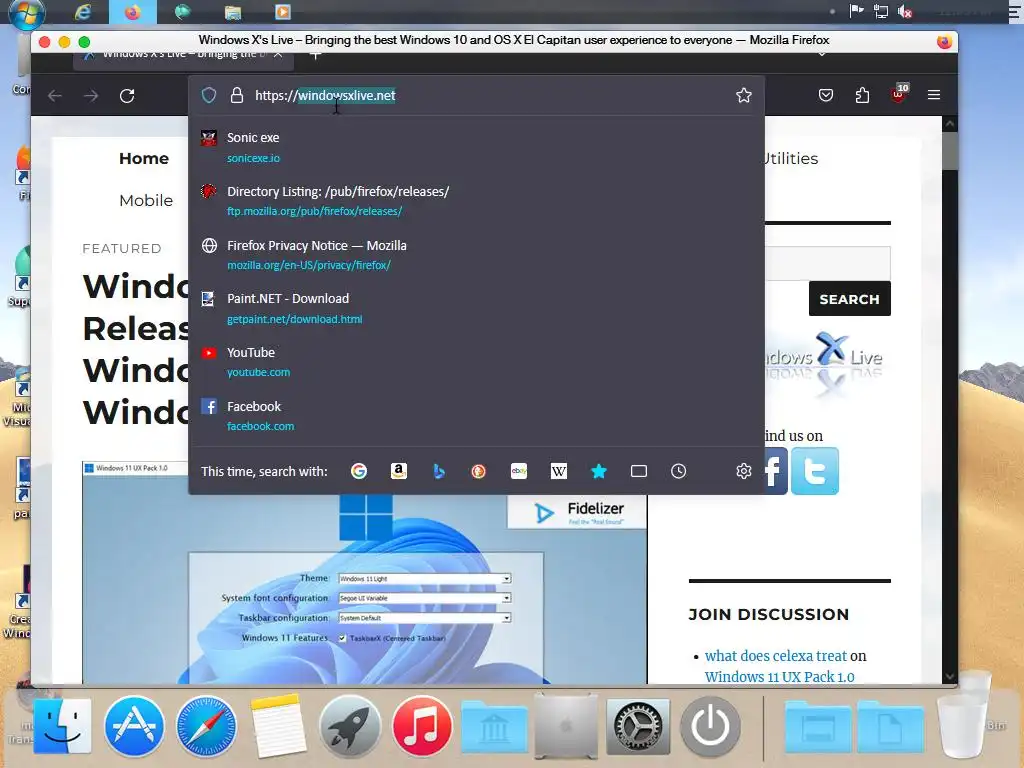This screenshot has height=768, width=1024.
Task: Search this time with Amazon
Action: 399,471
